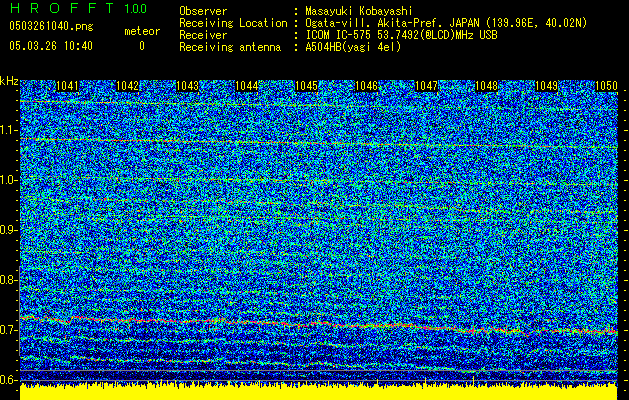Click the Observer field label
629x400 pixels.
click(203, 11)
